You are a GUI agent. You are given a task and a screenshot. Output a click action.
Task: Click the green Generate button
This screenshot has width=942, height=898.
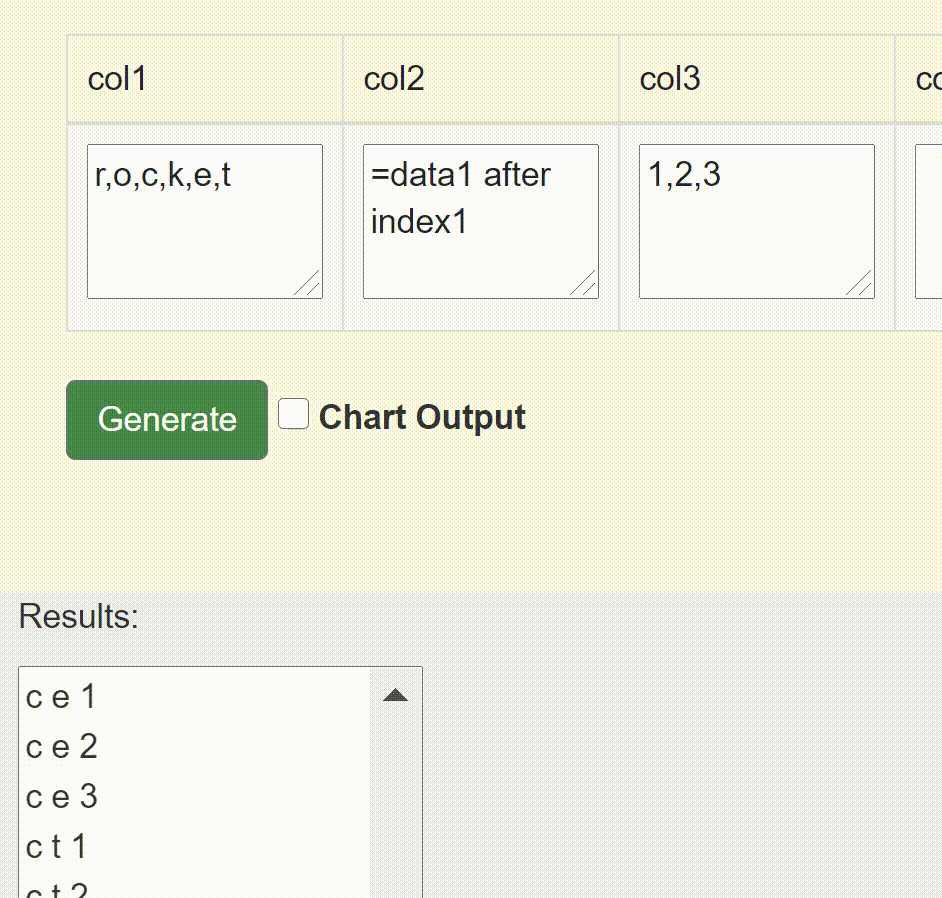pos(167,420)
